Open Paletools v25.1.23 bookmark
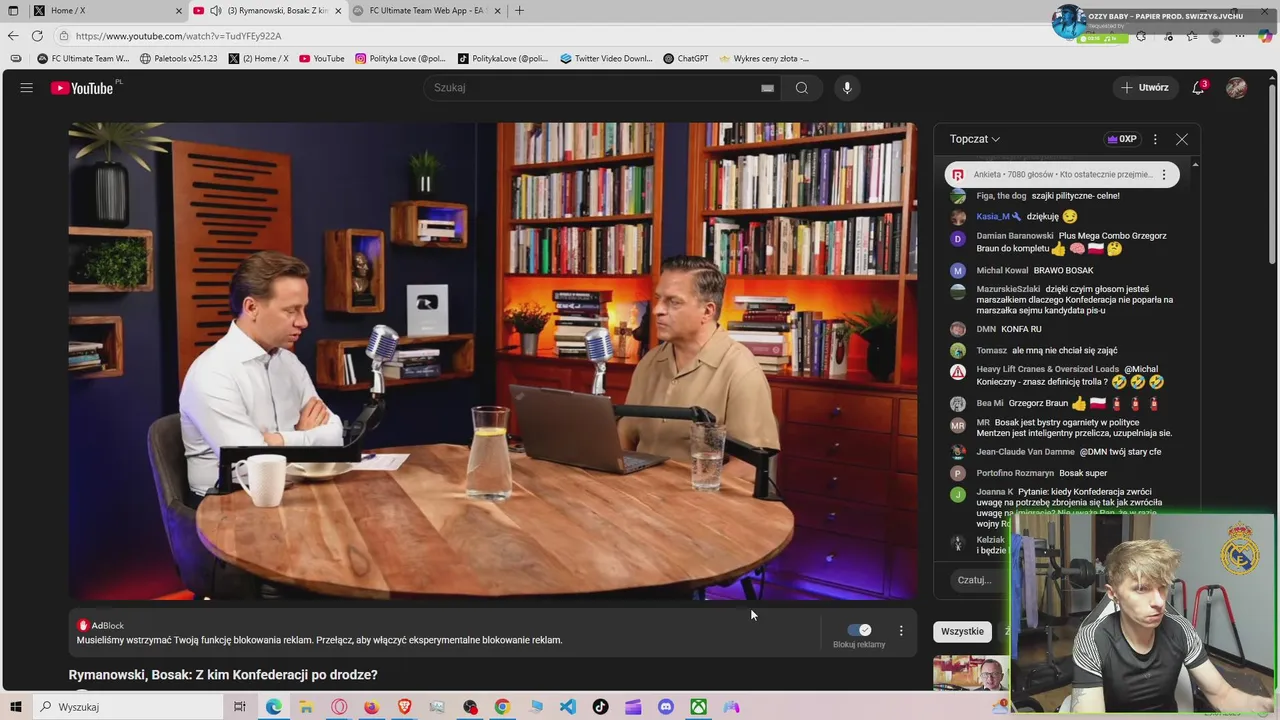The width and height of the screenshot is (1280, 720). click(x=179, y=59)
